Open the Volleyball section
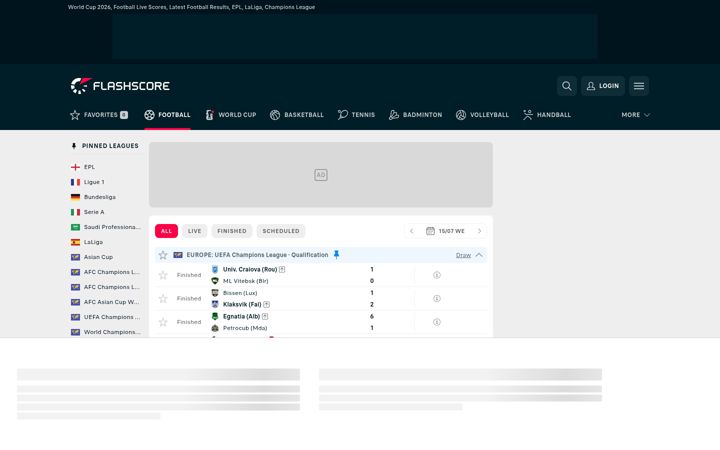Screen dimensions: 720x450 [x=482, y=115]
